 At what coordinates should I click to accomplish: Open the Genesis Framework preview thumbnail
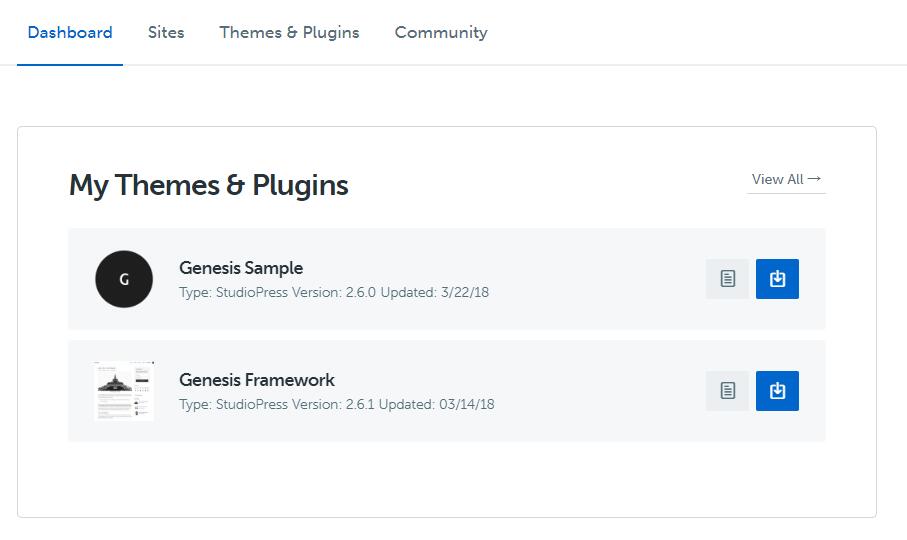pyautogui.click(x=124, y=391)
